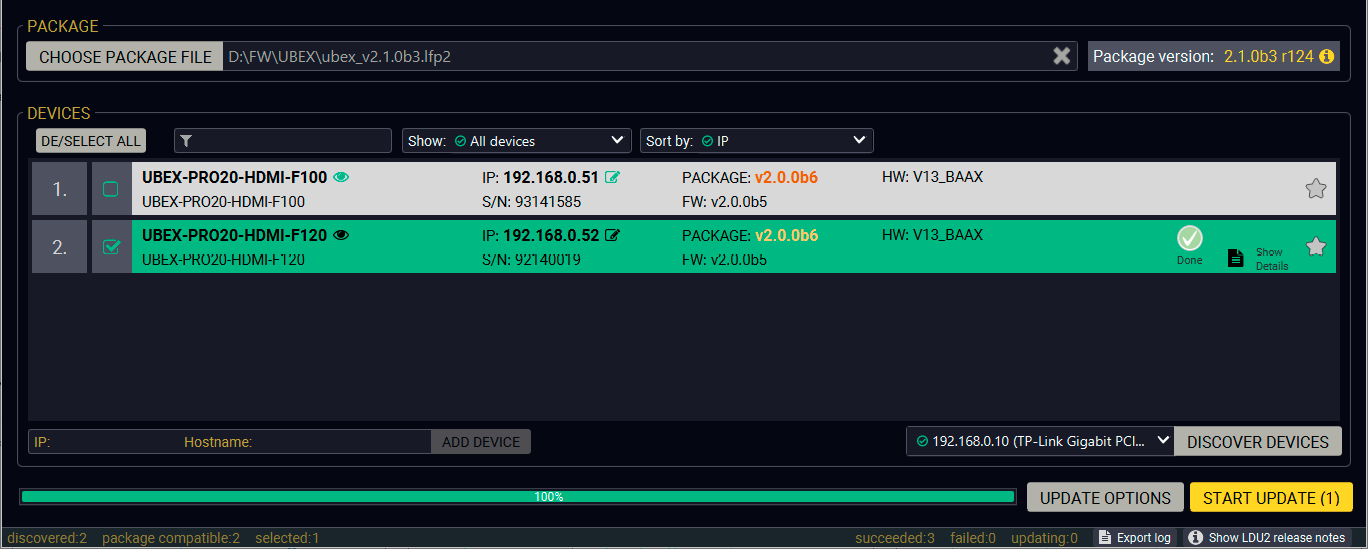Open the network interface 192.168.0.10 dropdown

click(1040, 441)
